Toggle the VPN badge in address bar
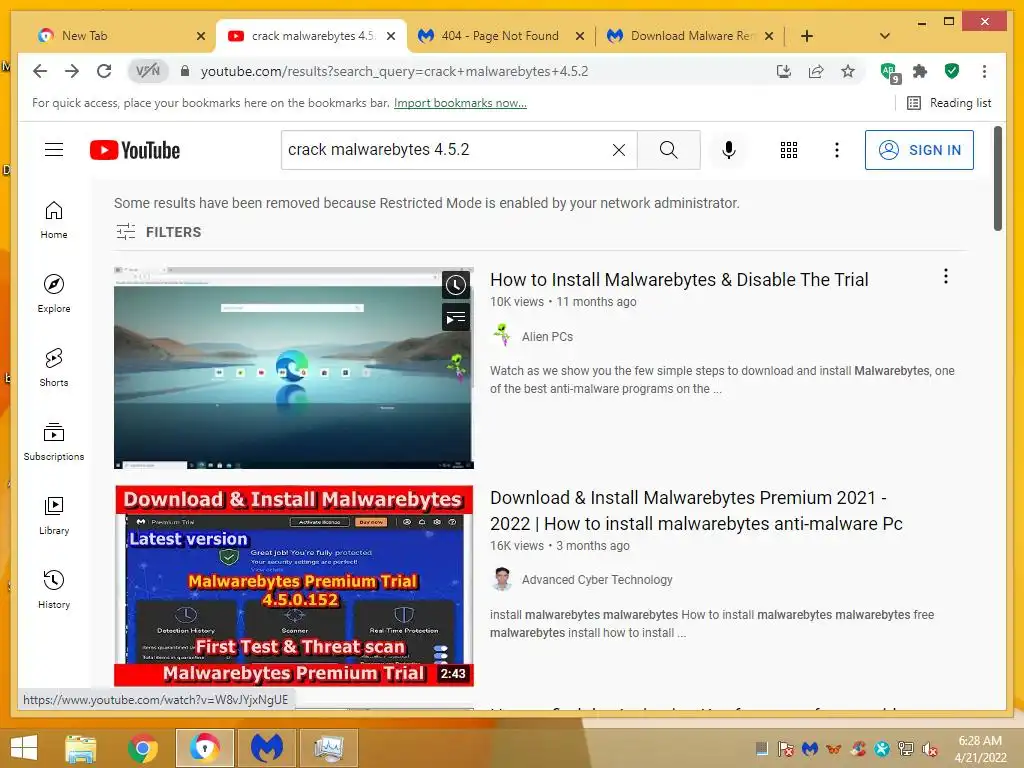The width and height of the screenshot is (1024, 768). tap(148, 71)
